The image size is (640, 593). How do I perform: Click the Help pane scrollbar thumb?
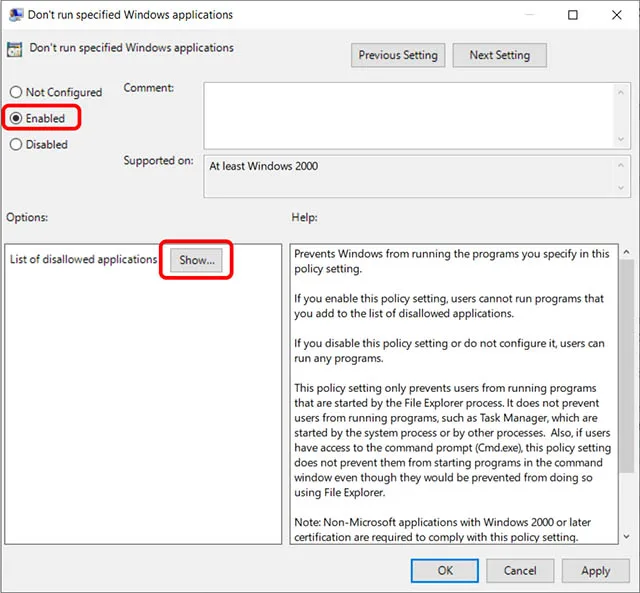point(627,366)
